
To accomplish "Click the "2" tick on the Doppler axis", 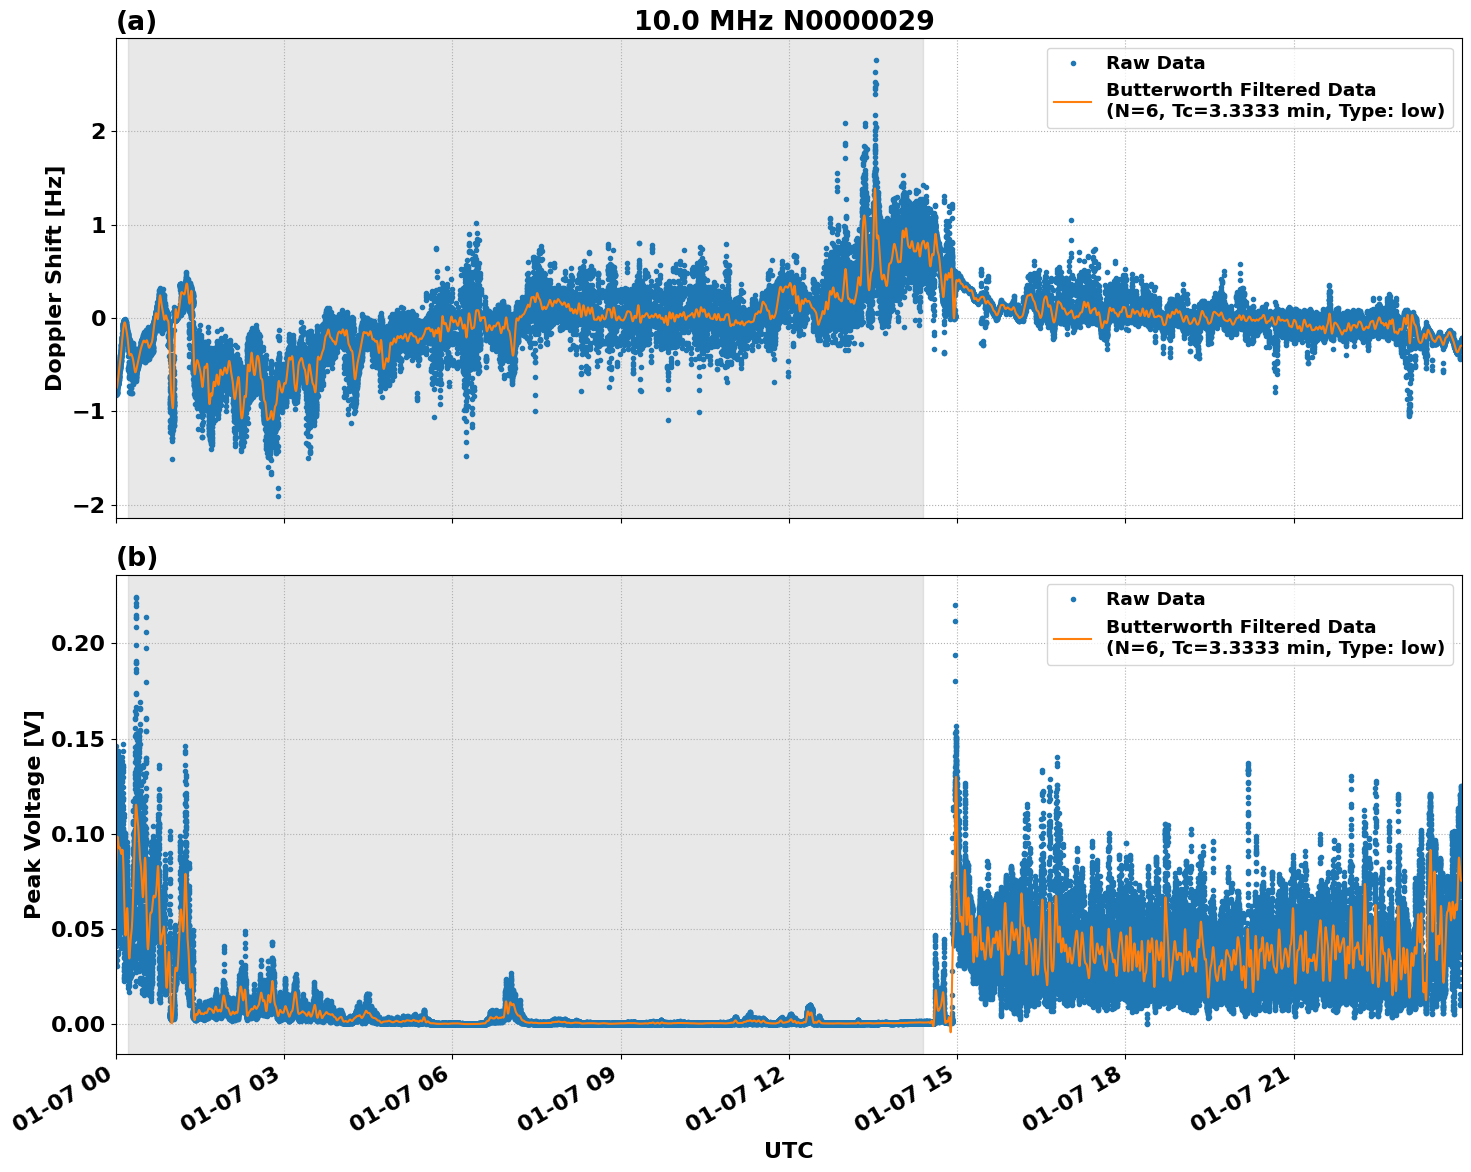I will (x=99, y=132).
